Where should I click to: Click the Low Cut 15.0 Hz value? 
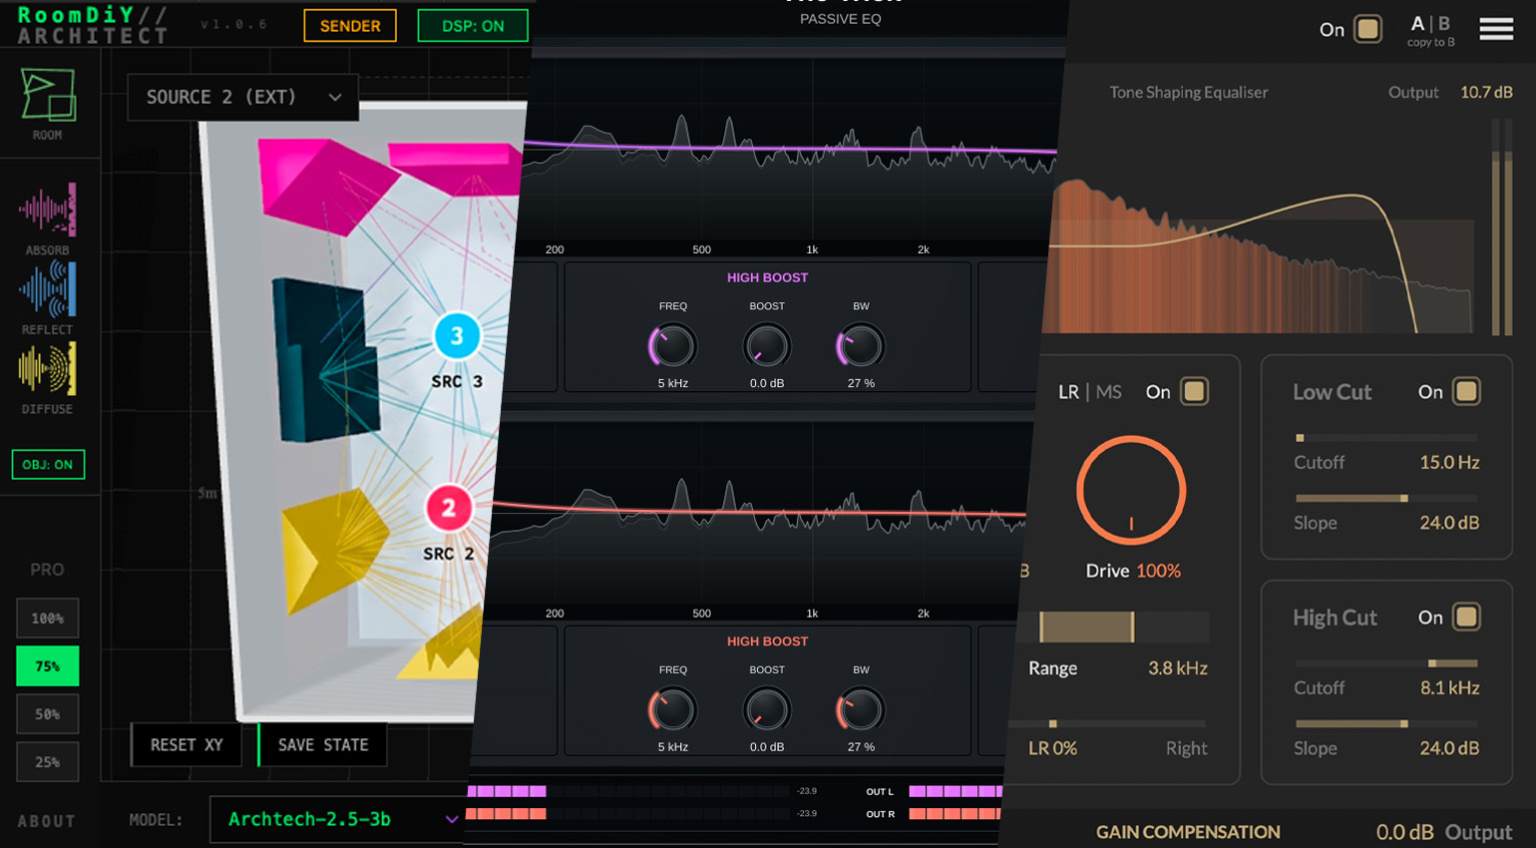click(x=1450, y=462)
